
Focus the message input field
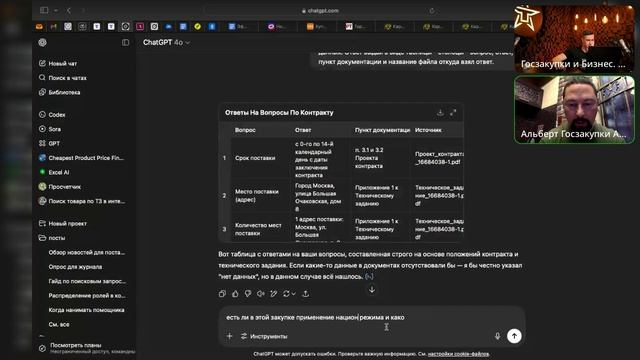point(371,317)
